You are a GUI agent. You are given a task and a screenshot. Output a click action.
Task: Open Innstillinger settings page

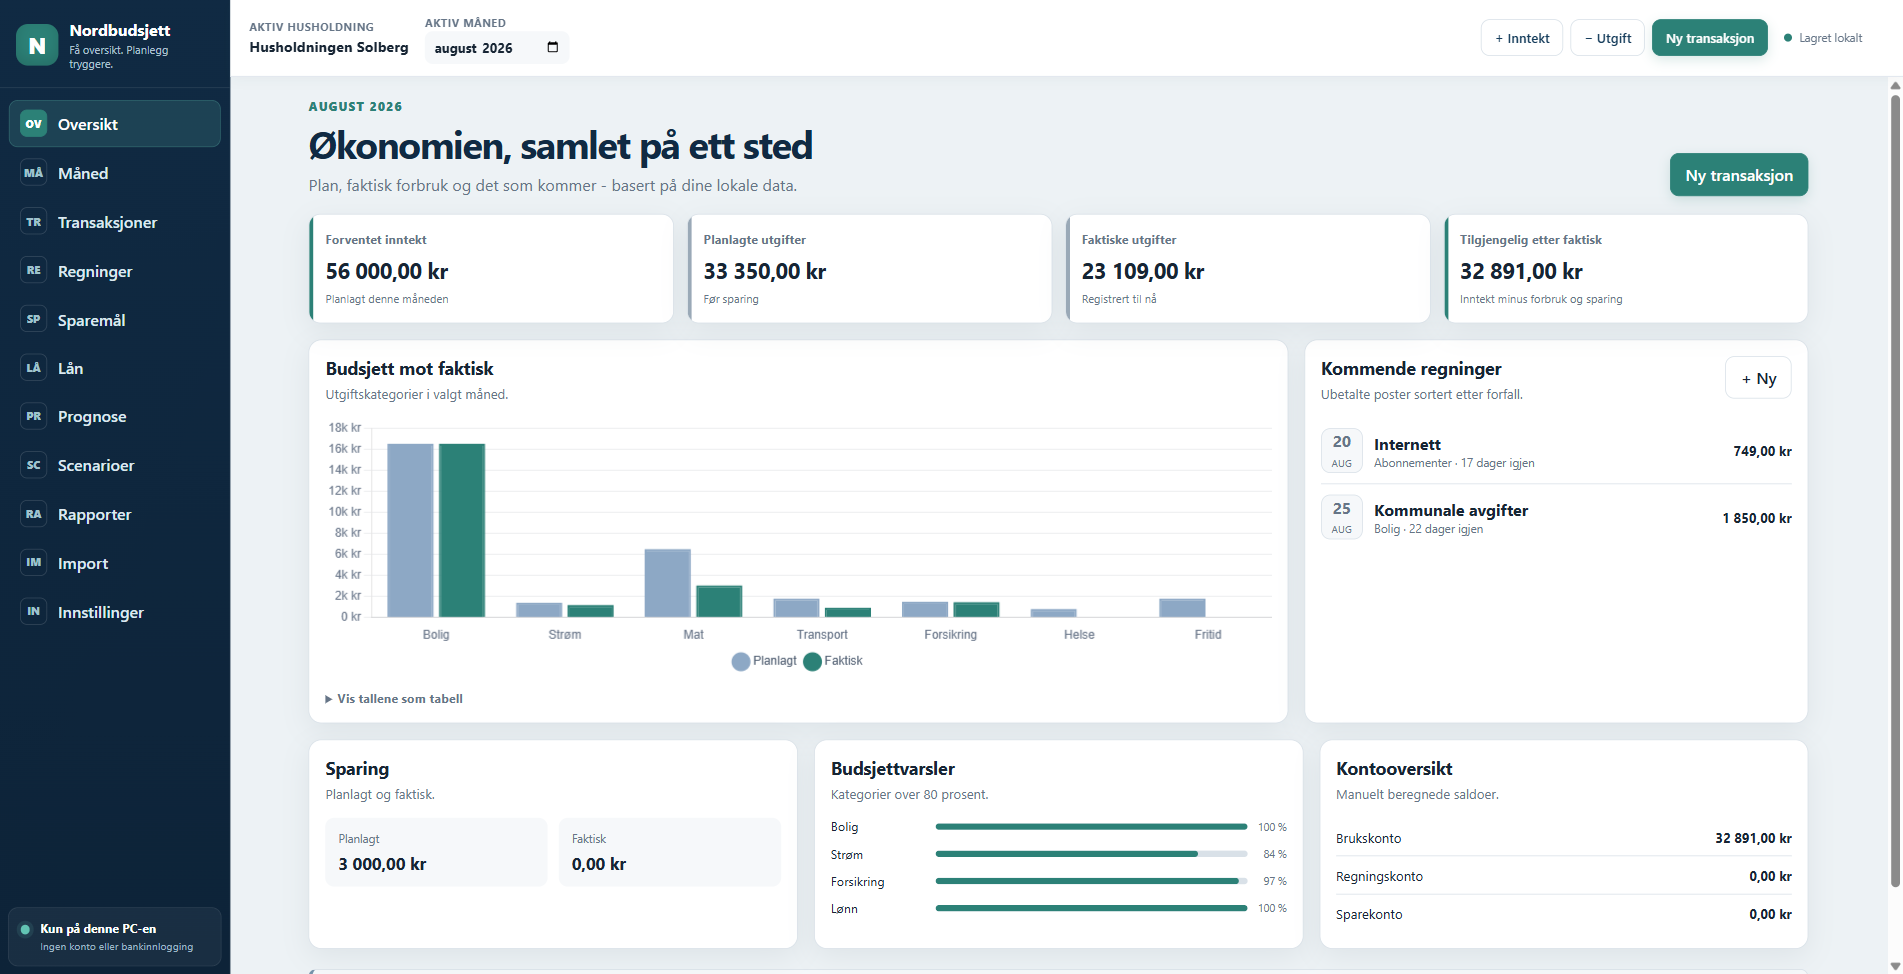pos(115,612)
